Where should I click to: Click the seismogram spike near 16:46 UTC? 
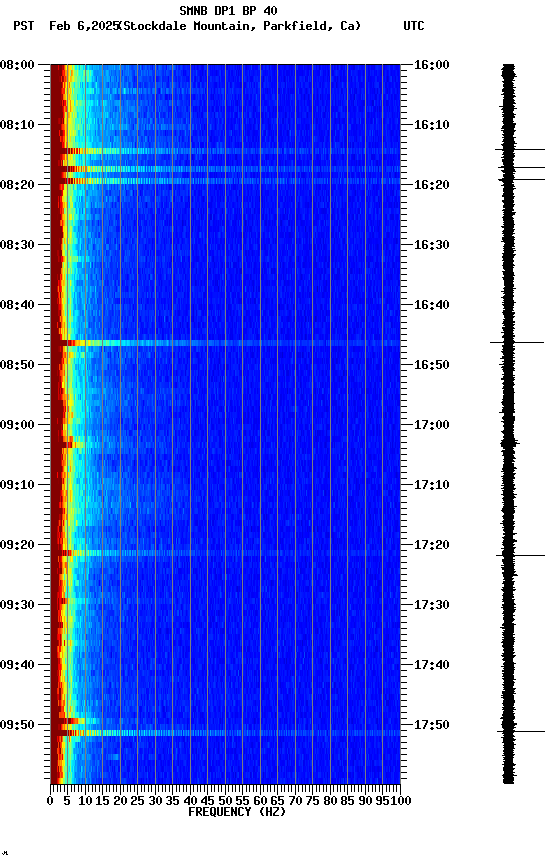coord(517,343)
